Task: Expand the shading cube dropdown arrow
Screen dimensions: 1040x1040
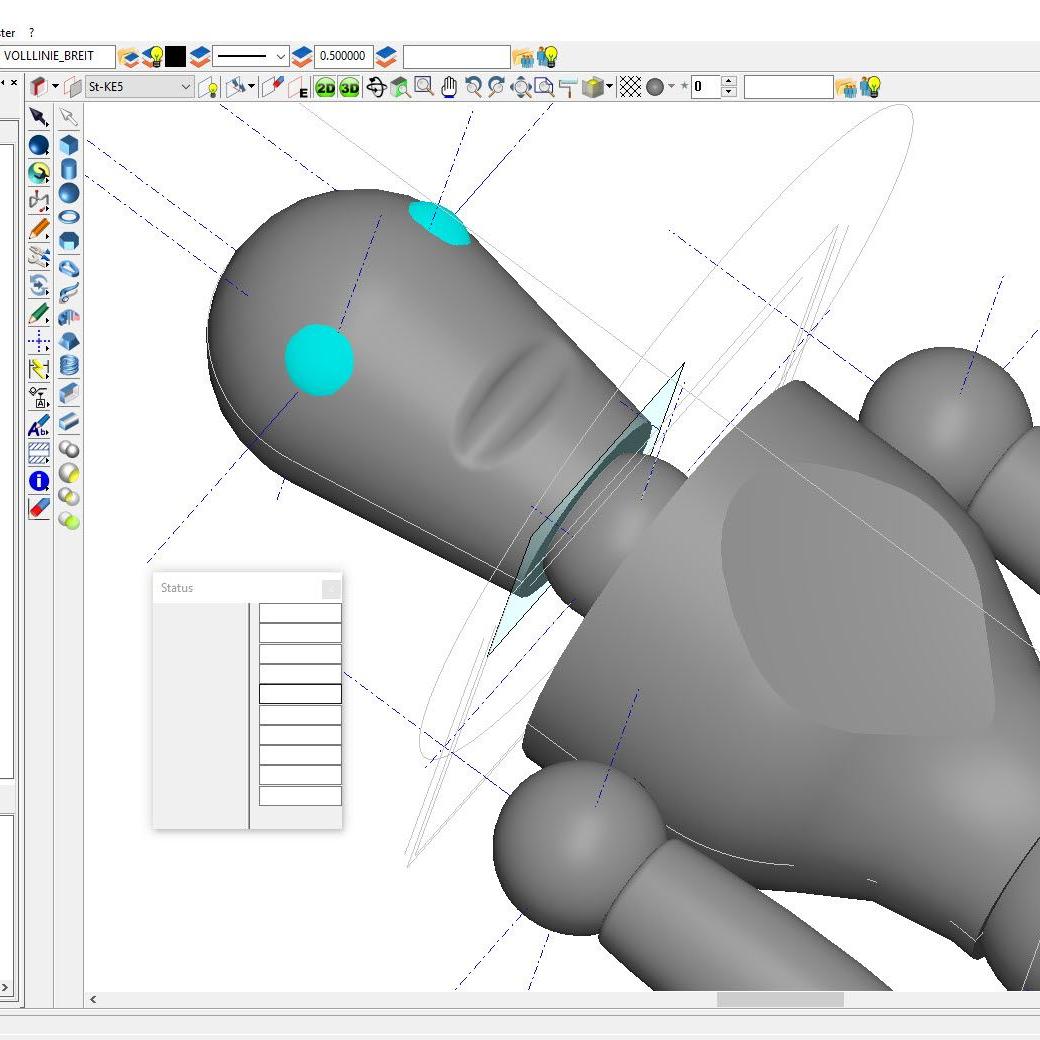Action: [610, 87]
